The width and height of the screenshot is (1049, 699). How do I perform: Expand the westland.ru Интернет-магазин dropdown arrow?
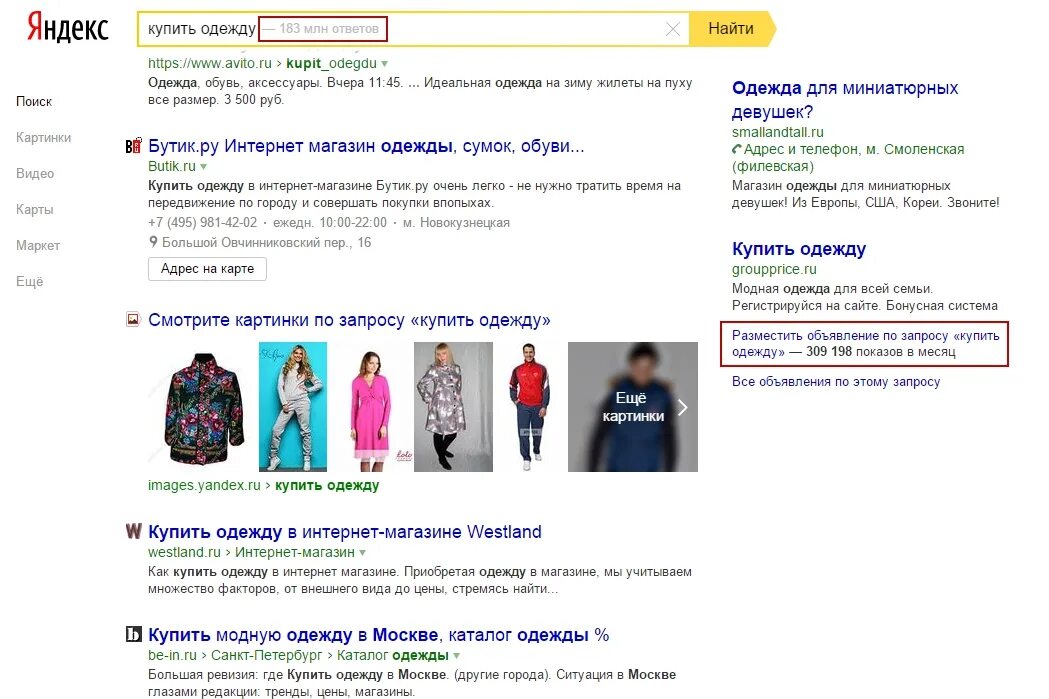pyautogui.click(x=363, y=553)
